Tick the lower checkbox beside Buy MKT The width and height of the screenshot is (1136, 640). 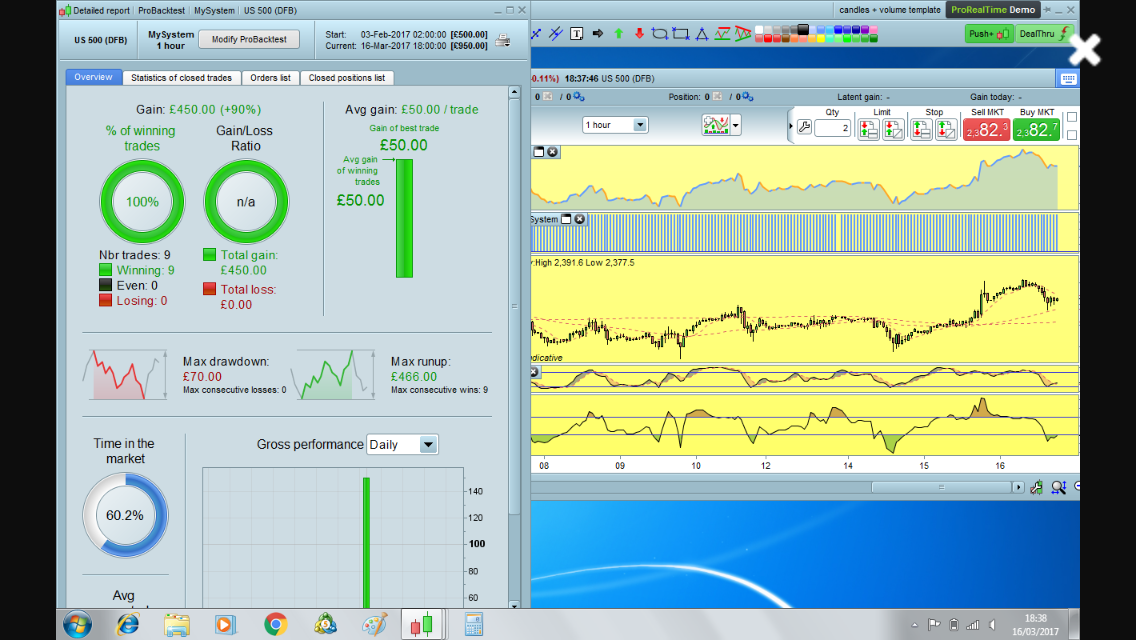pyautogui.click(x=1072, y=135)
